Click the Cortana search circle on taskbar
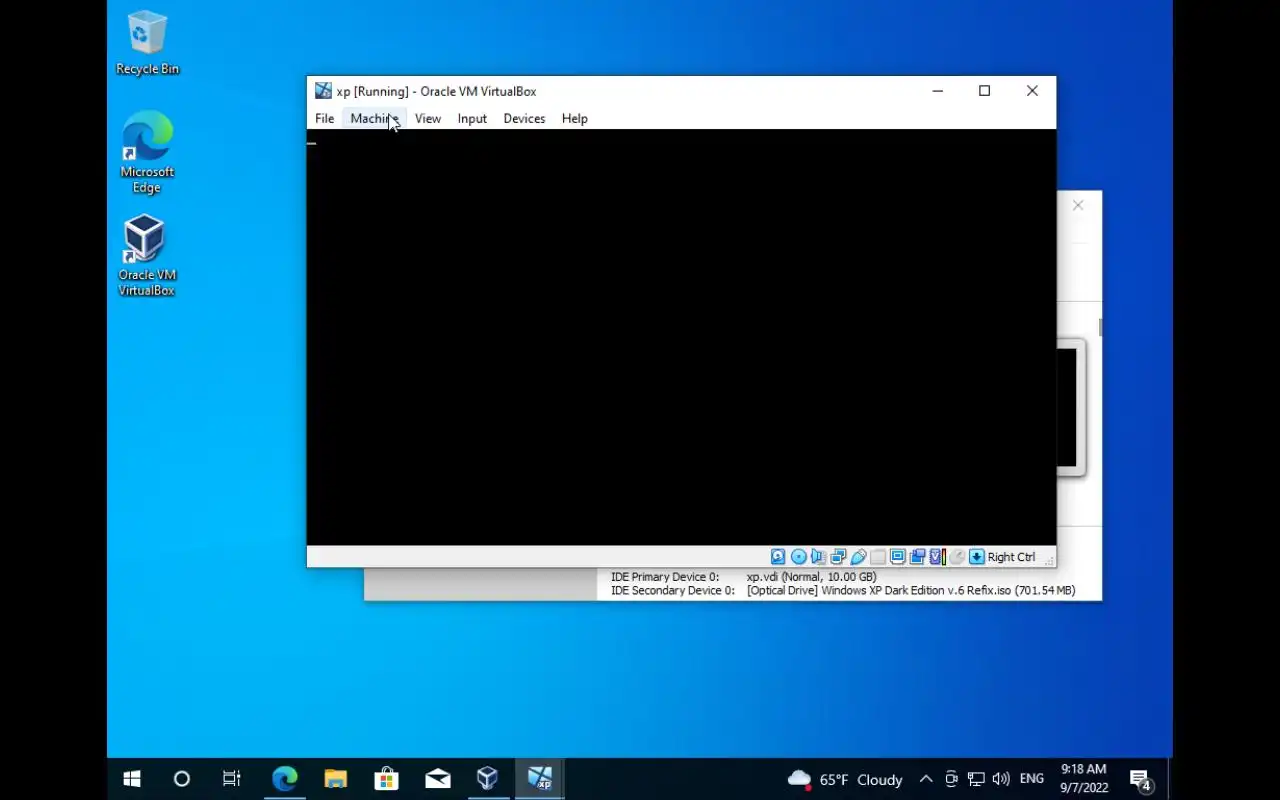The image size is (1280, 800). [x=181, y=779]
